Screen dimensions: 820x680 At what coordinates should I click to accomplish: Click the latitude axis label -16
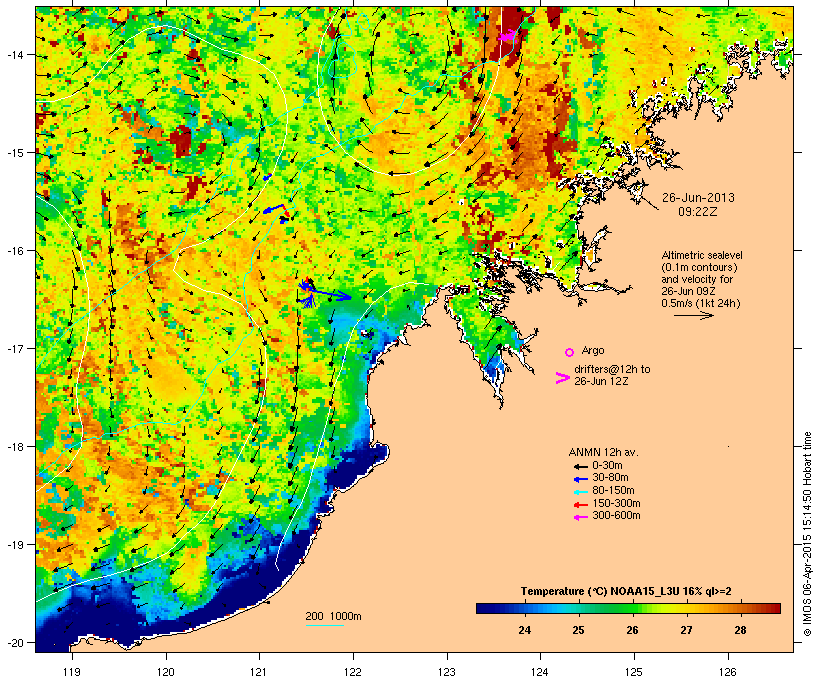click(x=14, y=251)
